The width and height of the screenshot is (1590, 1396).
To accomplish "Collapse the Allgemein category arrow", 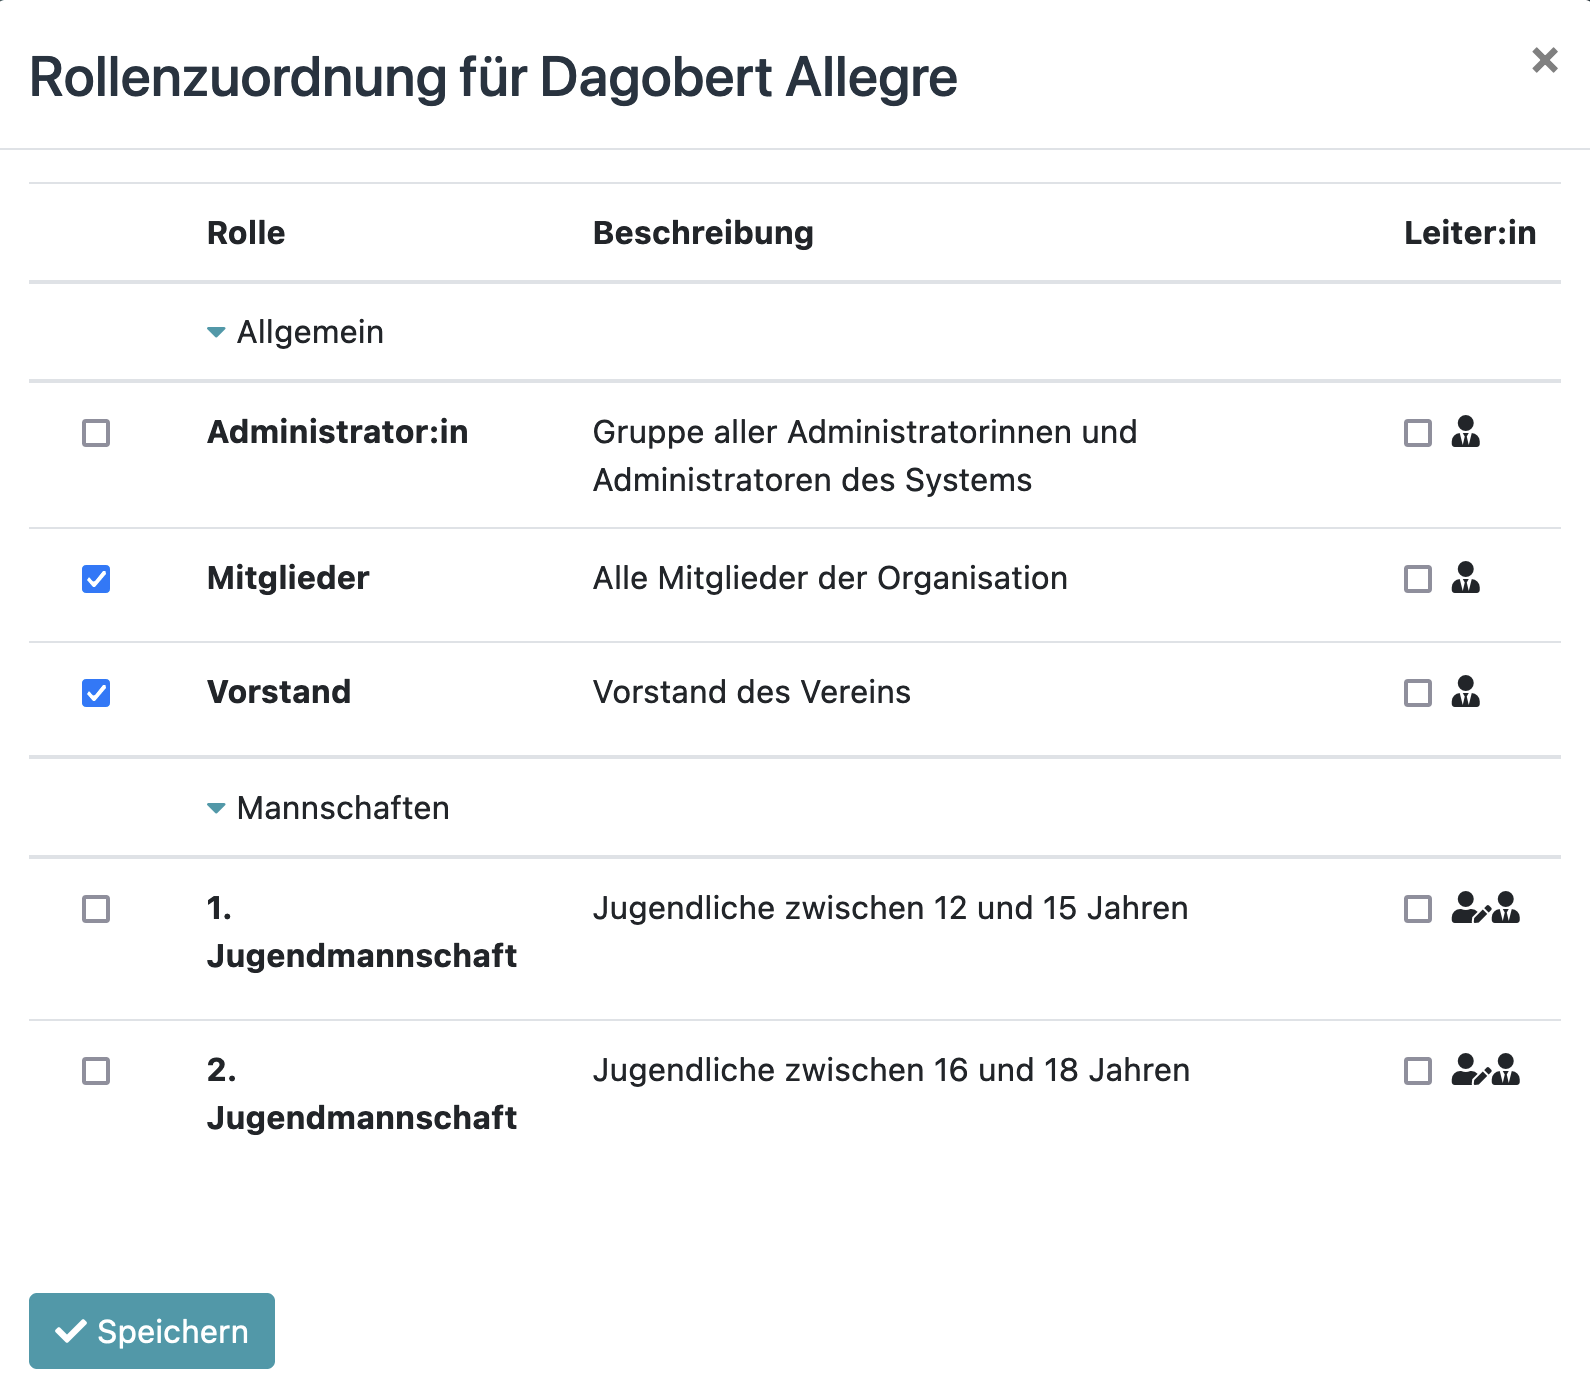I will (216, 332).
